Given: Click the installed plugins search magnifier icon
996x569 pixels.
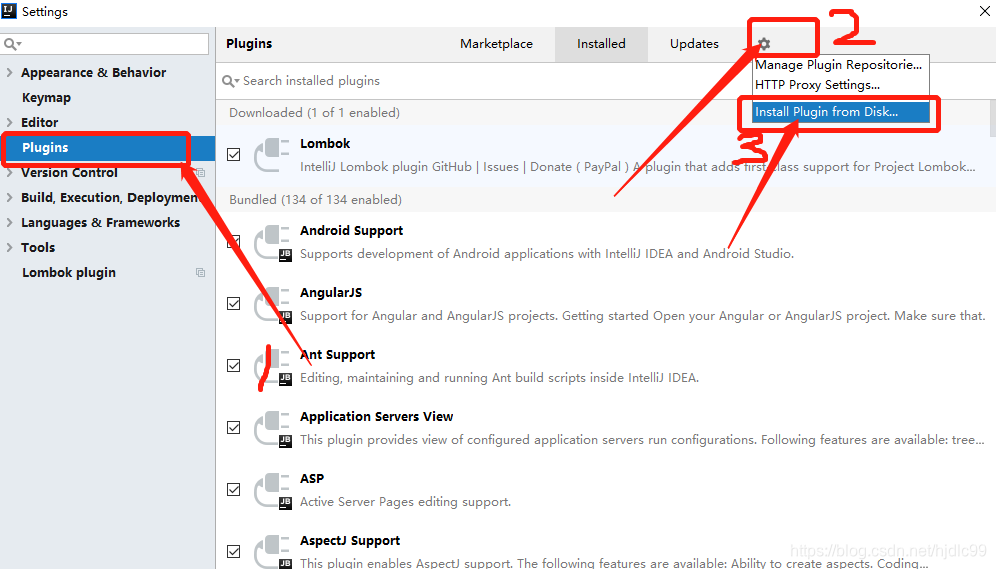Looking at the screenshot, I should [230, 81].
